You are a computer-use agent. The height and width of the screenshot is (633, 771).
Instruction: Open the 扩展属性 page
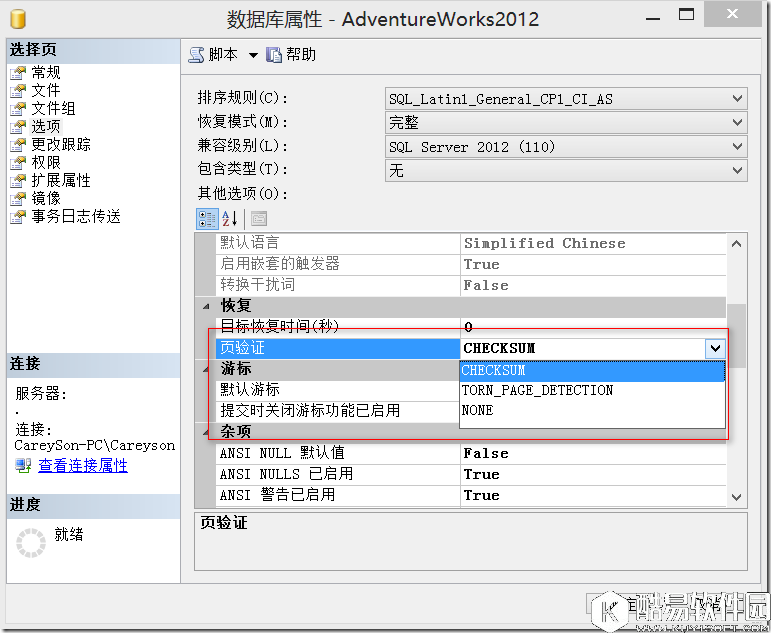tap(61, 180)
